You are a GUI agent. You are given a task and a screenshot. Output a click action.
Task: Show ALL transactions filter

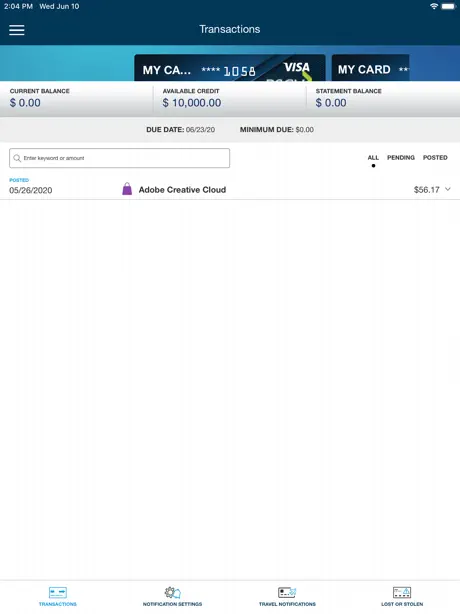[373, 157]
